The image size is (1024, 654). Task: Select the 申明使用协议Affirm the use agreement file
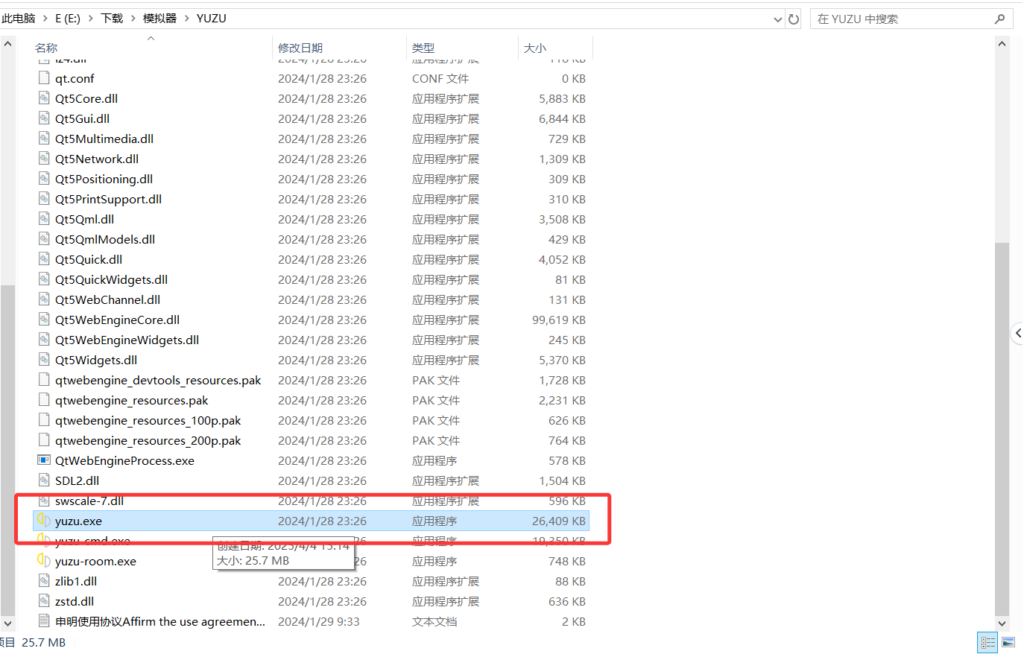(x=160, y=621)
